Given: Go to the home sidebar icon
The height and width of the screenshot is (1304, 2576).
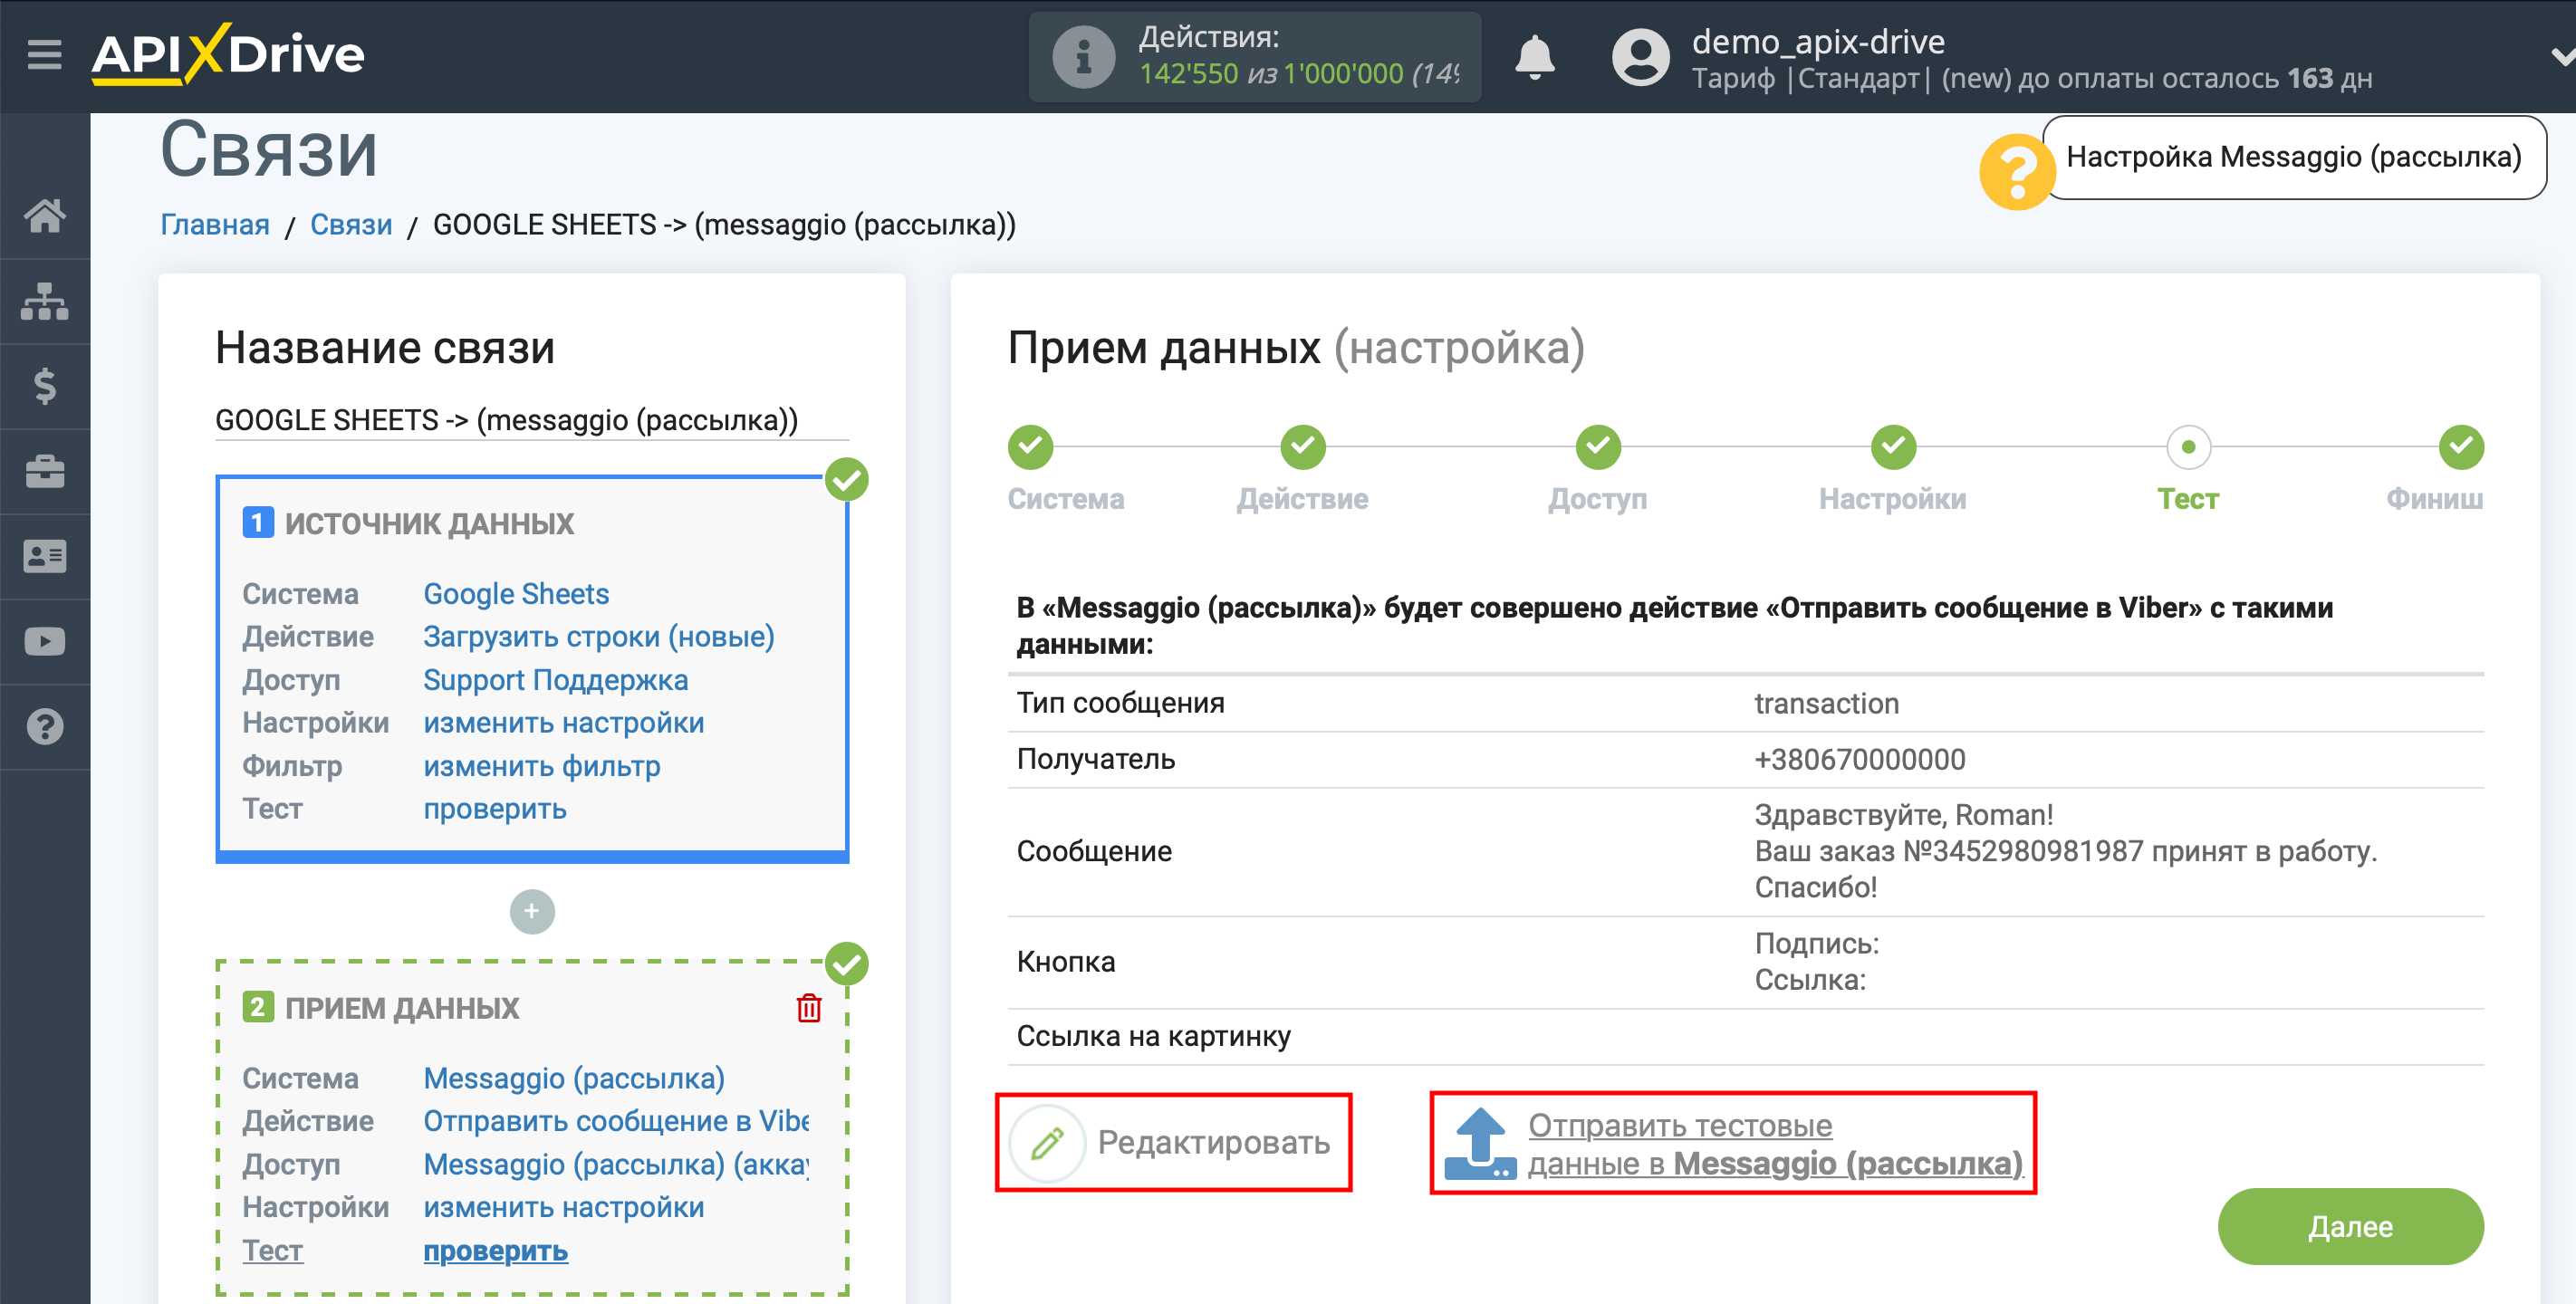Looking at the screenshot, I should pos(45,215).
